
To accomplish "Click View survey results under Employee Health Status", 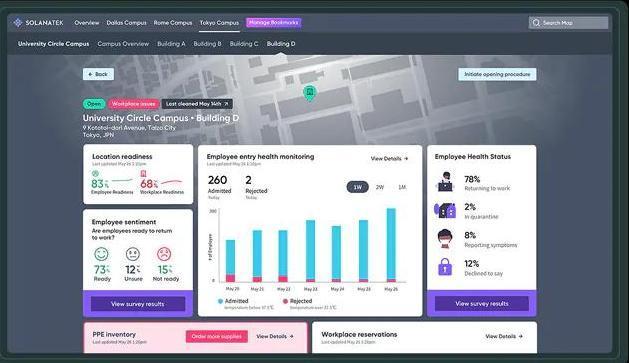I will [482, 304].
